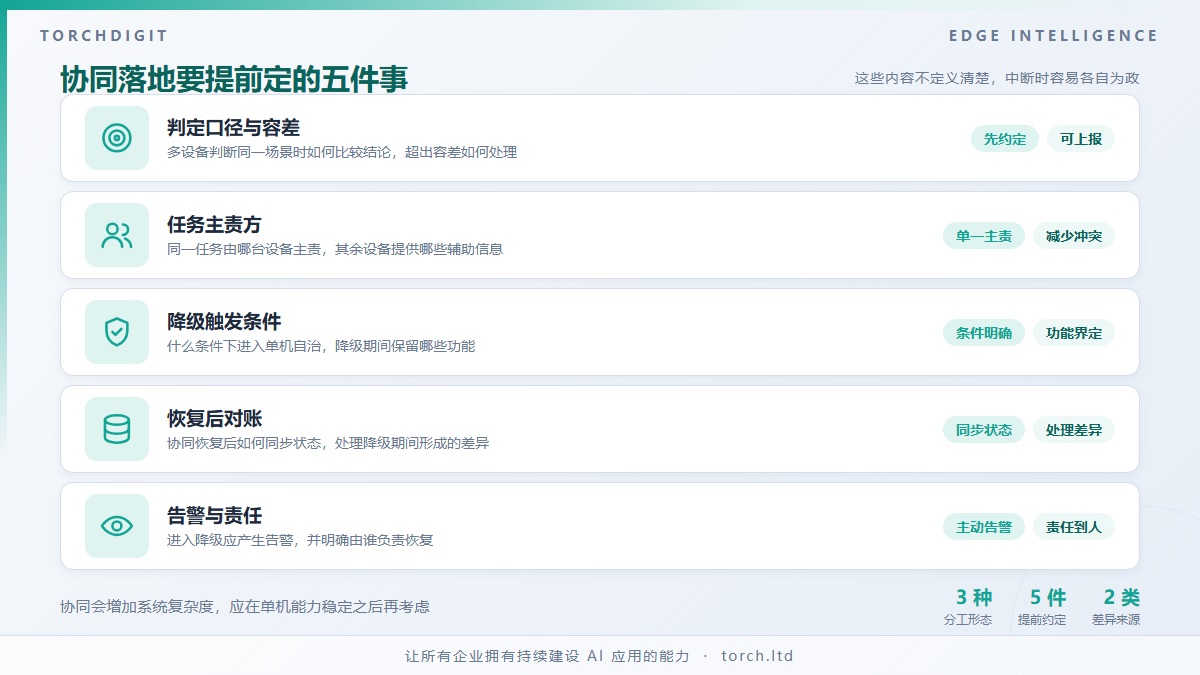This screenshot has height=675, width=1200.
Task: Click the heading 任务主责方
Action: [x=214, y=225]
